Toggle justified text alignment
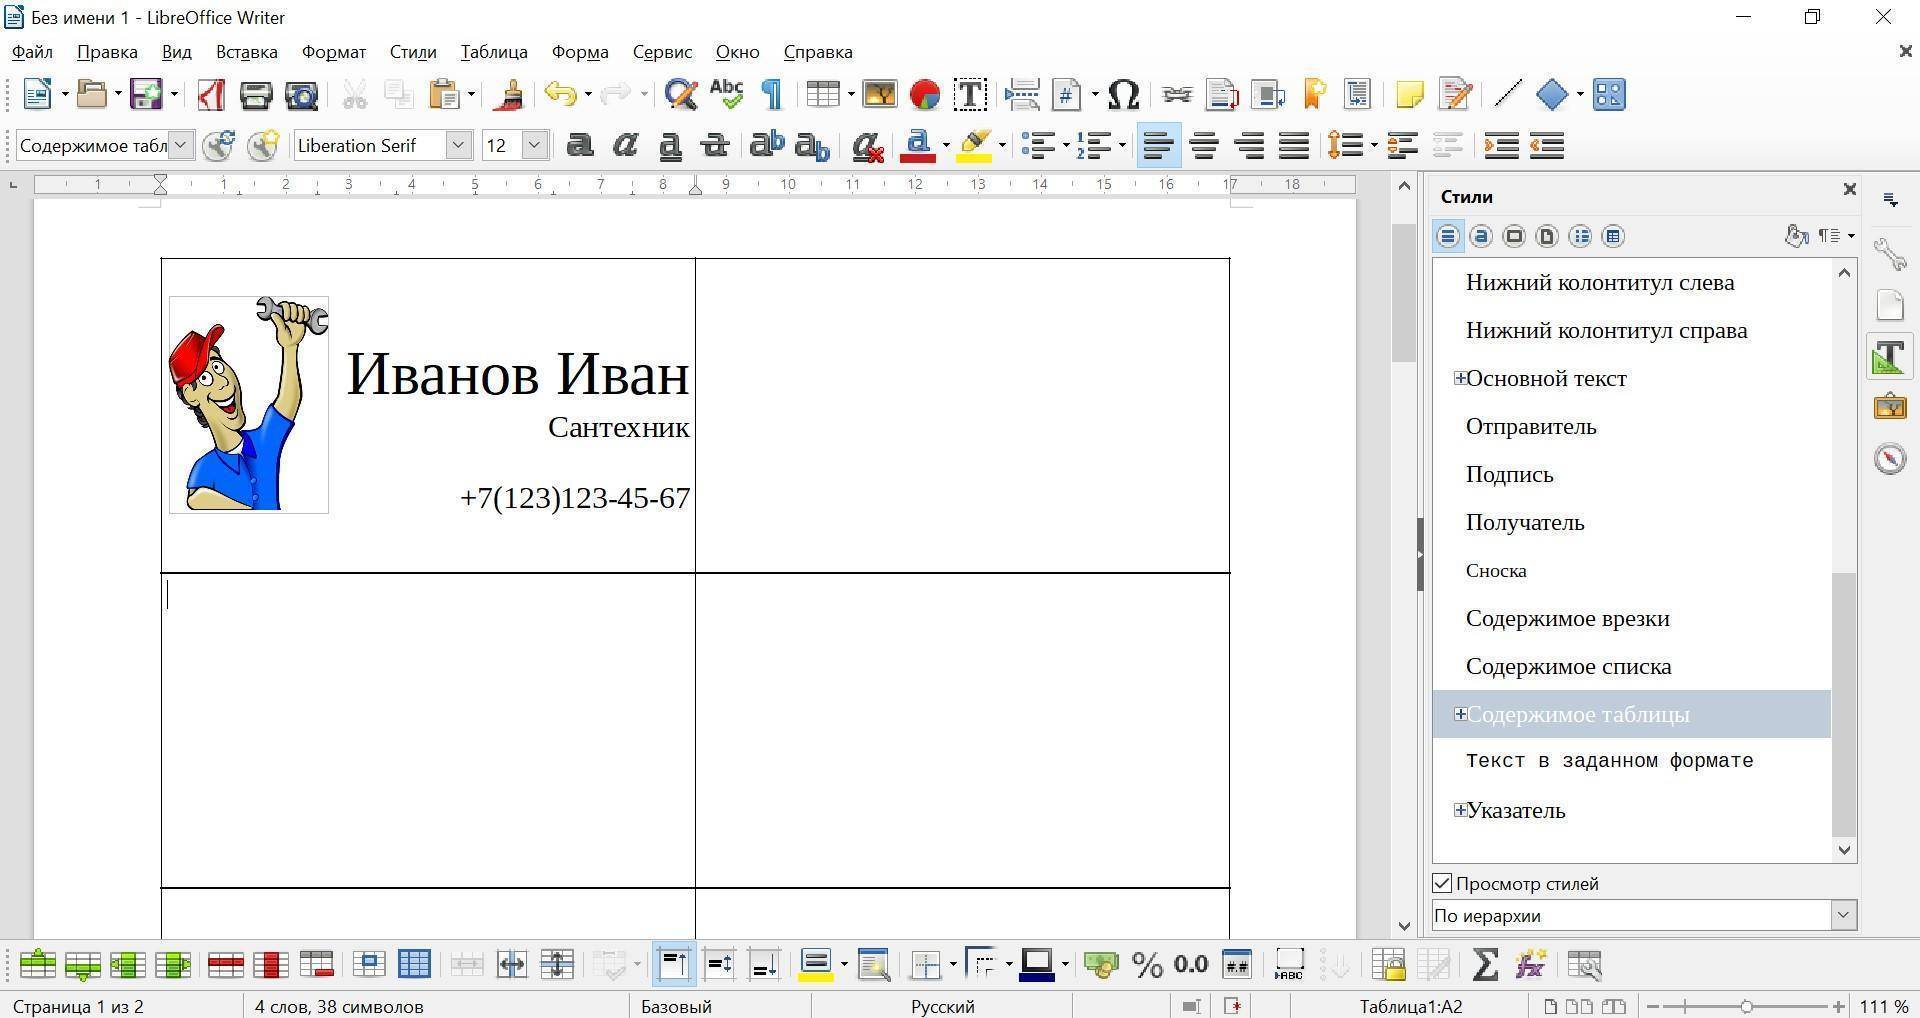The height and width of the screenshot is (1018, 1920). point(1293,146)
